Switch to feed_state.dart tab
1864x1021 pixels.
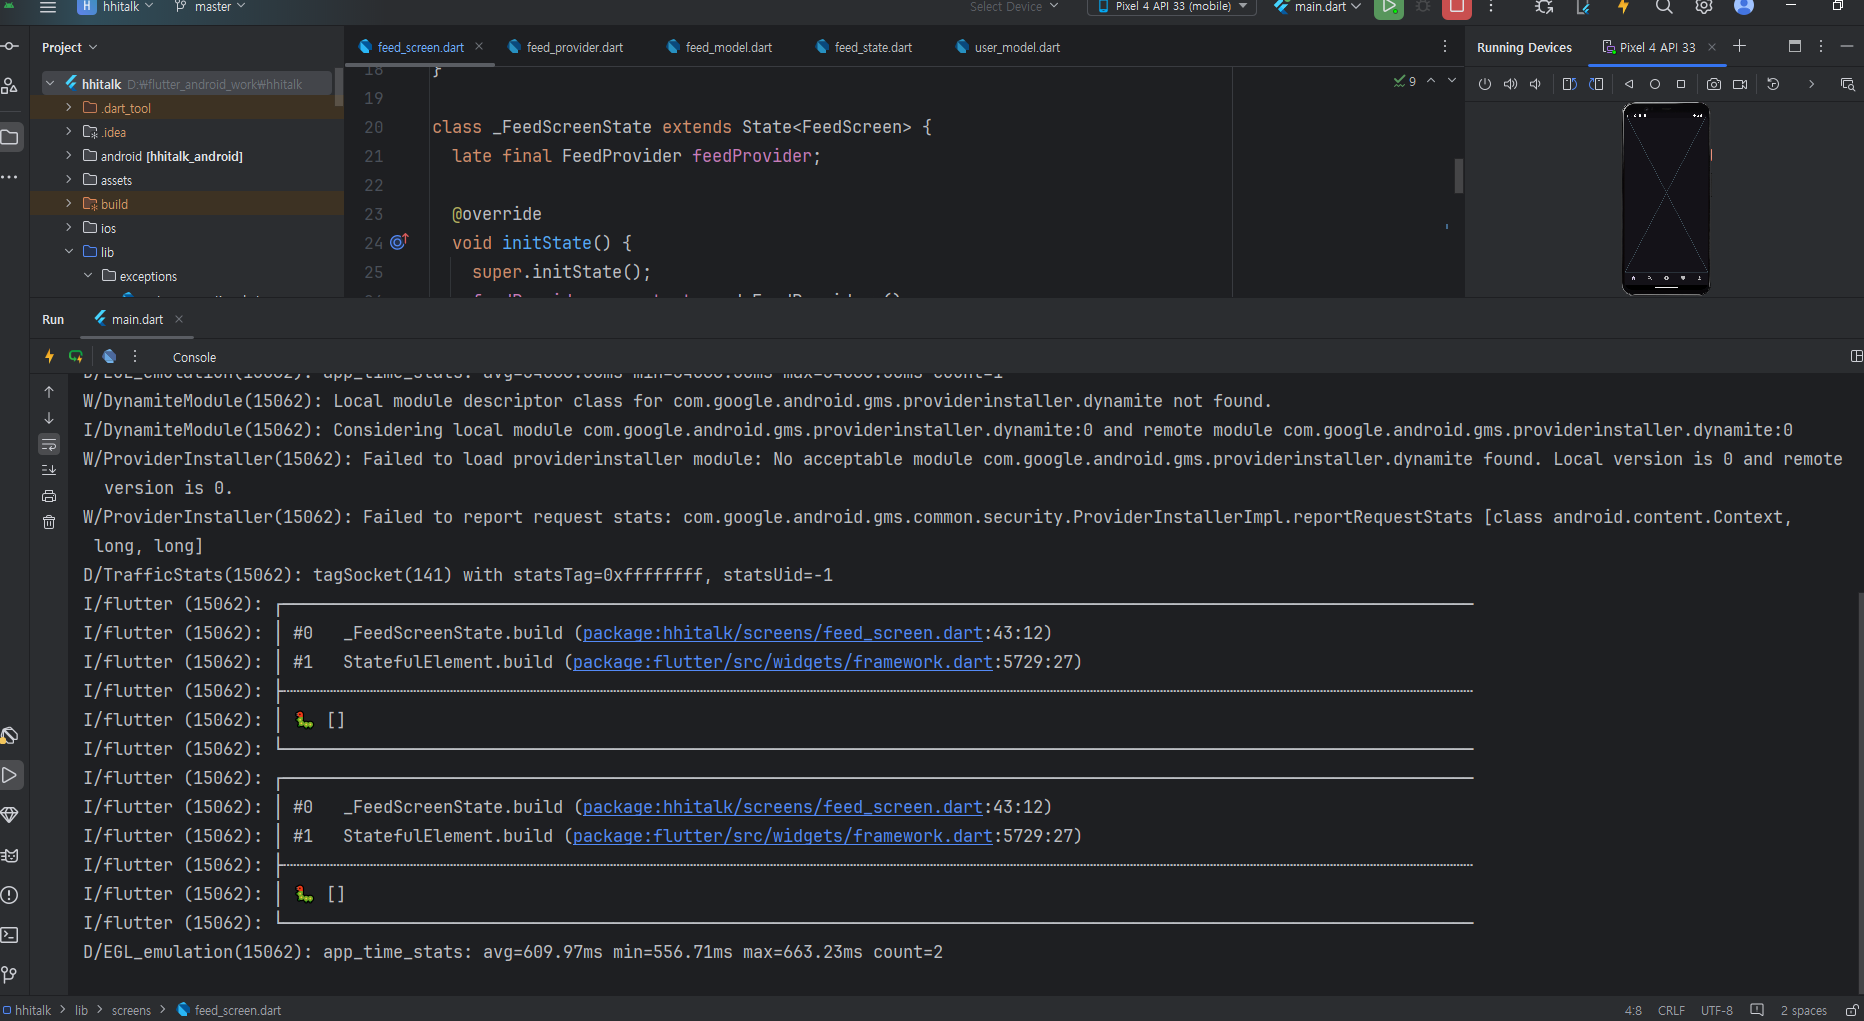point(864,47)
